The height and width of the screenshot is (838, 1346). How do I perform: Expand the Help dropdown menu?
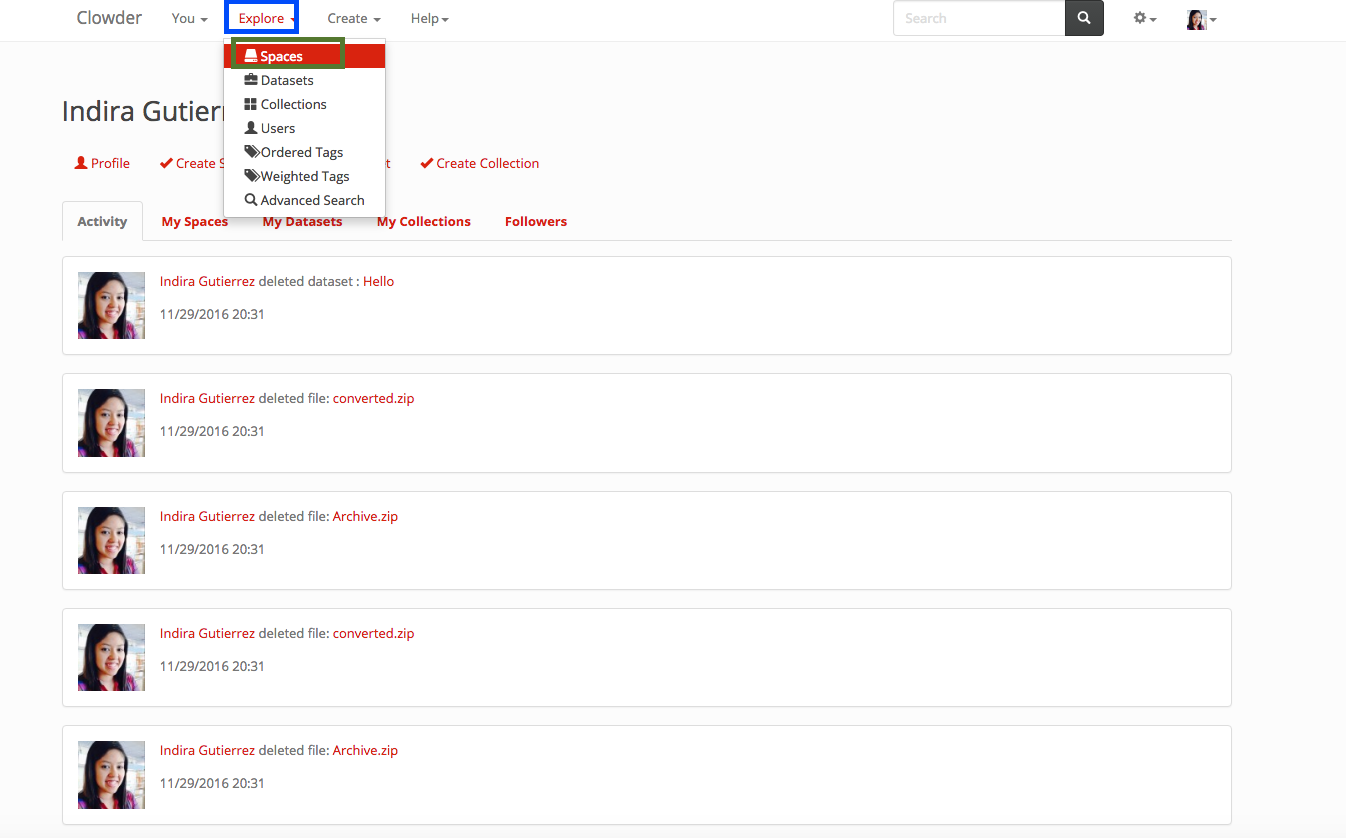(429, 18)
